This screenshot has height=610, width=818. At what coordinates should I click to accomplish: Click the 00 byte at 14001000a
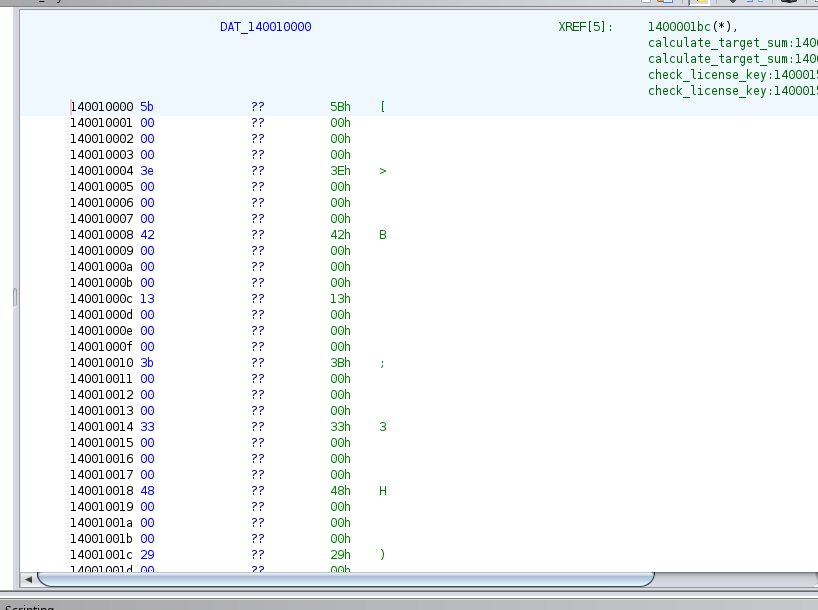click(x=147, y=267)
